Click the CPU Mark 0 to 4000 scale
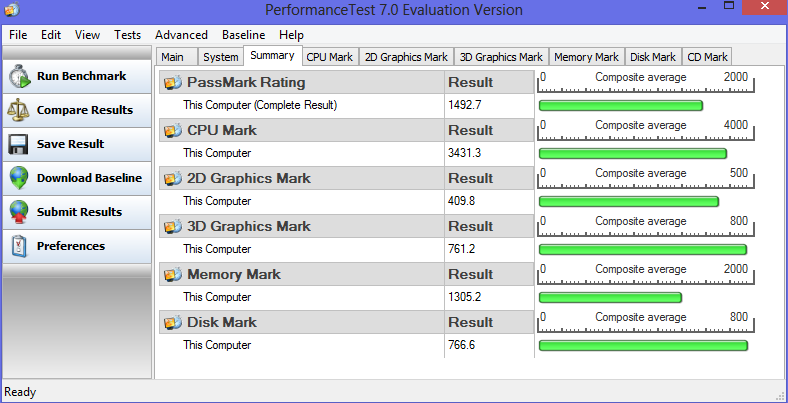The image size is (788, 403). (646, 130)
